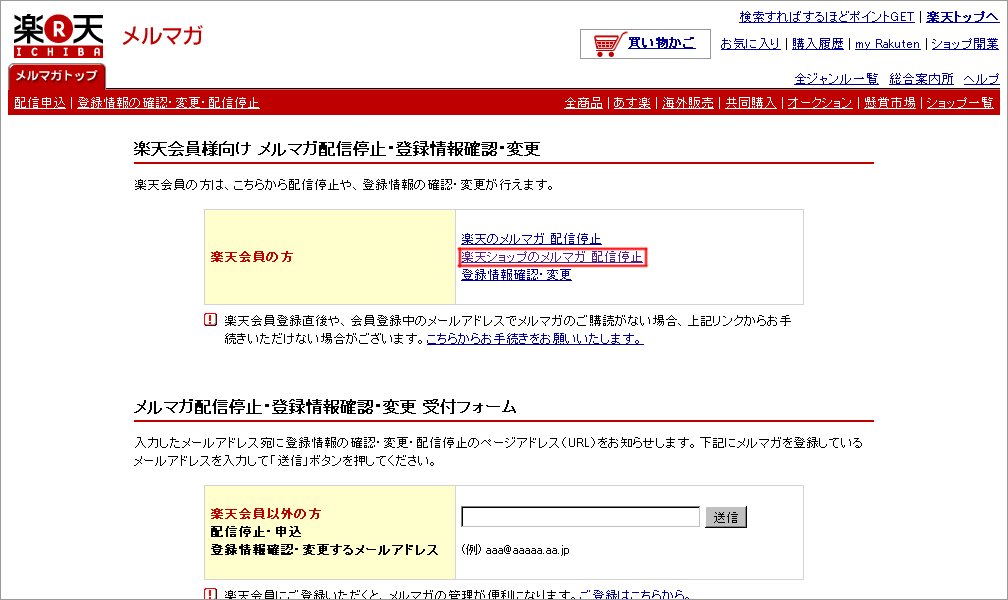This screenshot has height=600, width=1008.
Task: Click こちらからお手続きをお願いいたします link
Action: tap(535, 338)
